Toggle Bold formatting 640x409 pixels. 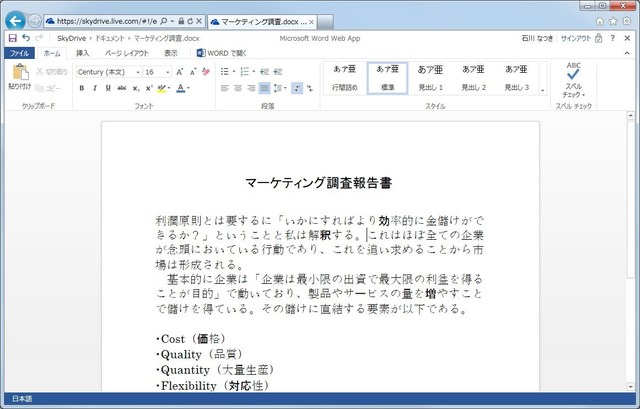81,88
